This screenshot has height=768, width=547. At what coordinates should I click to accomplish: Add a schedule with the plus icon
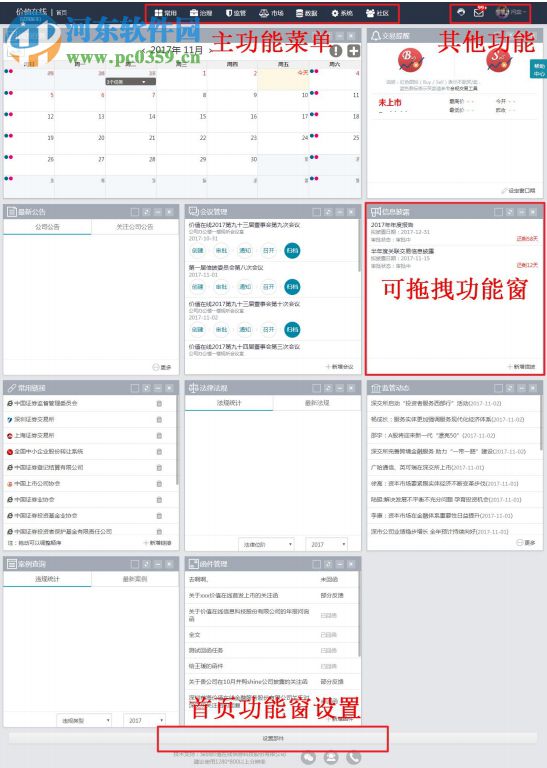[353, 50]
